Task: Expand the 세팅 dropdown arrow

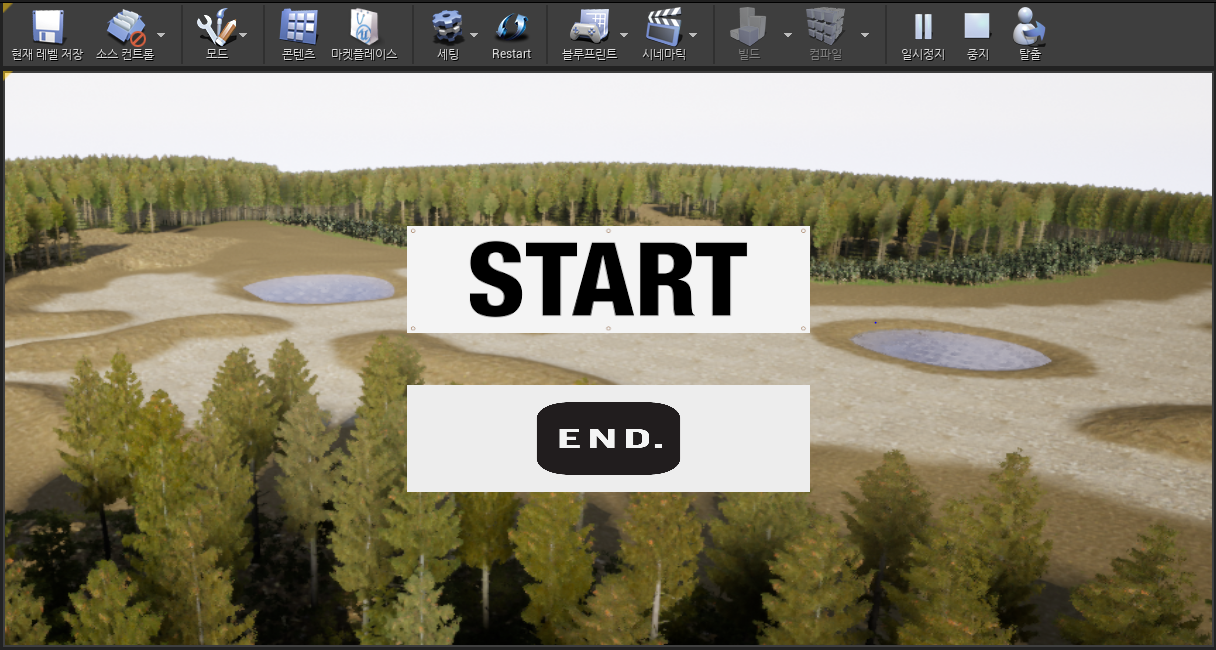Action: (474, 34)
